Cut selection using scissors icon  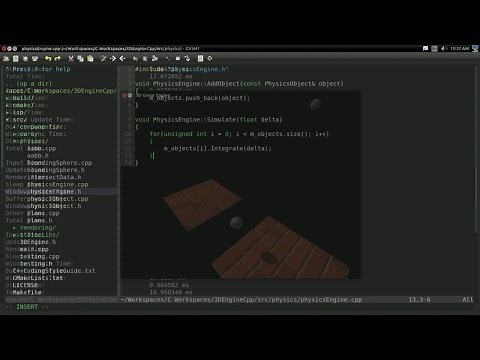pos(71,59)
